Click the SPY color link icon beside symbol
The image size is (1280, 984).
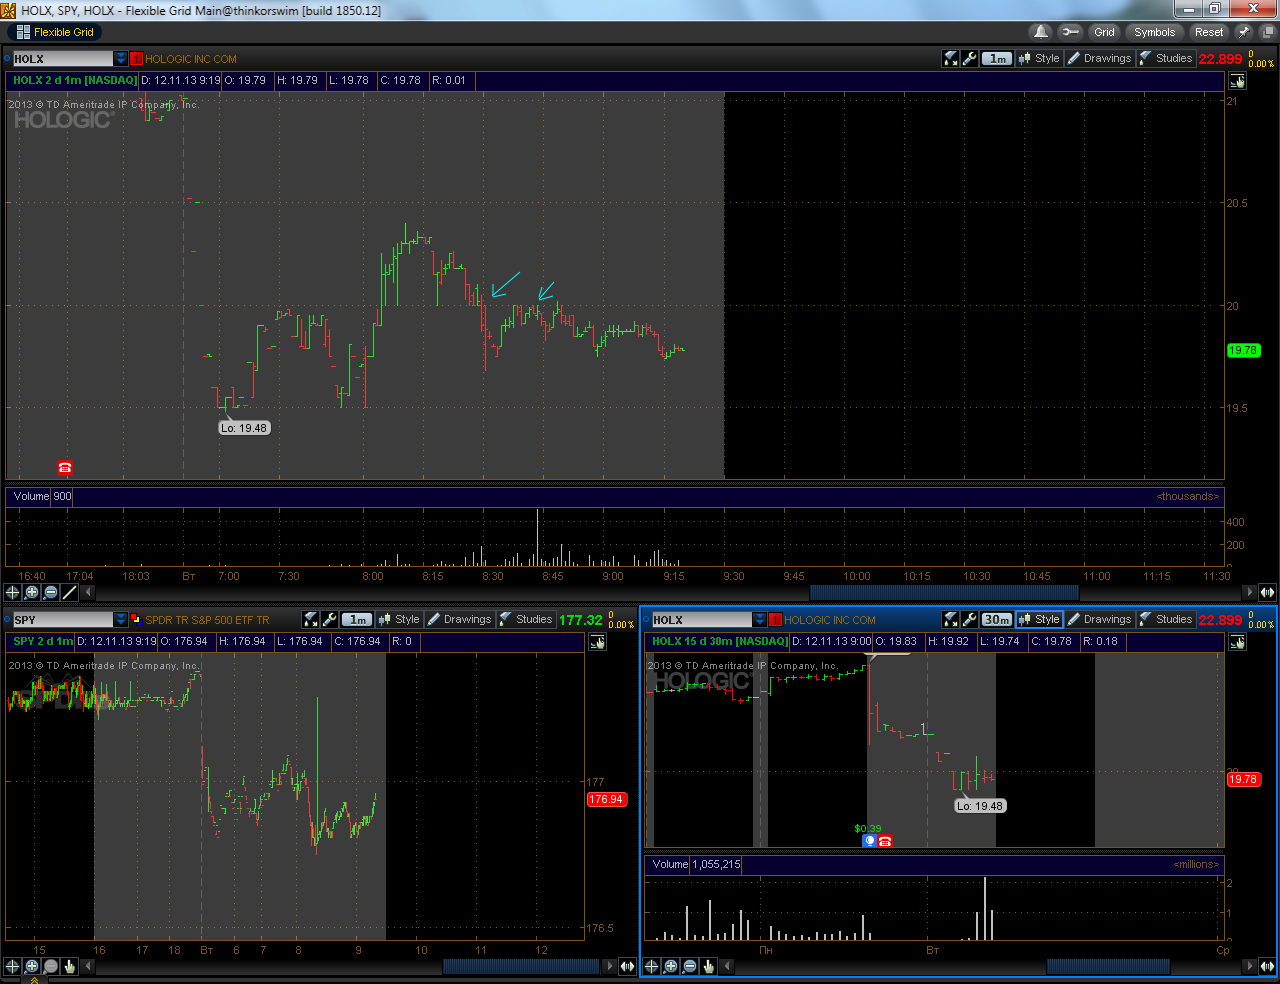coord(136,619)
